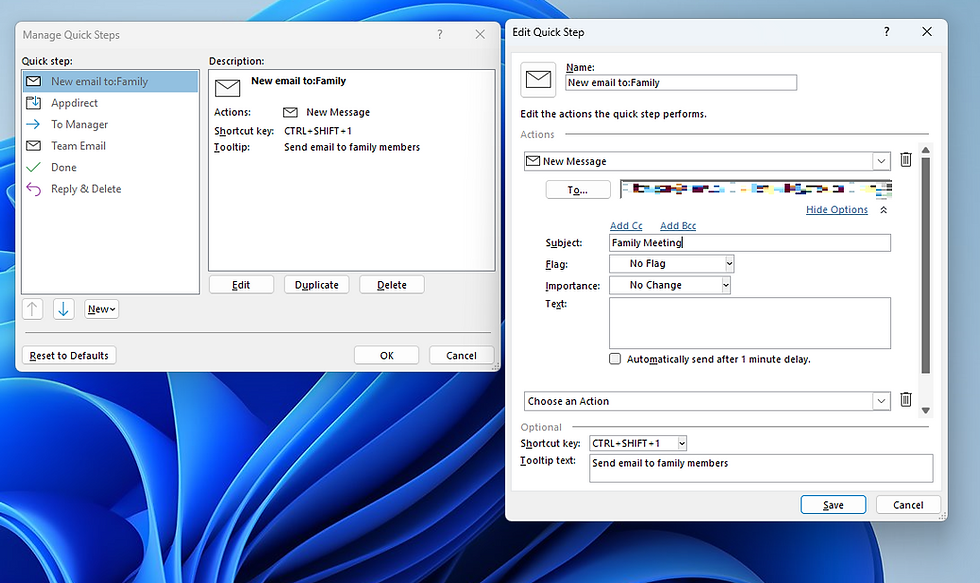The width and height of the screenshot is (980, 583).
Task: Click the To... recipients button
Action: tap(578, 190)
